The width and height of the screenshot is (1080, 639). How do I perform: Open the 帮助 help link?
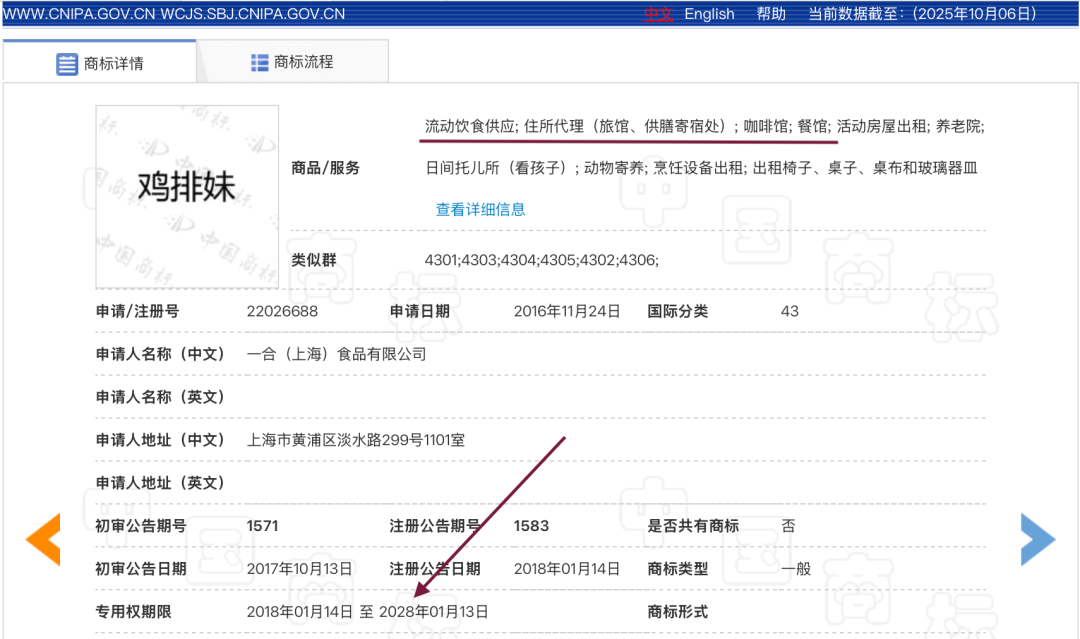click(x=771, y=14)
